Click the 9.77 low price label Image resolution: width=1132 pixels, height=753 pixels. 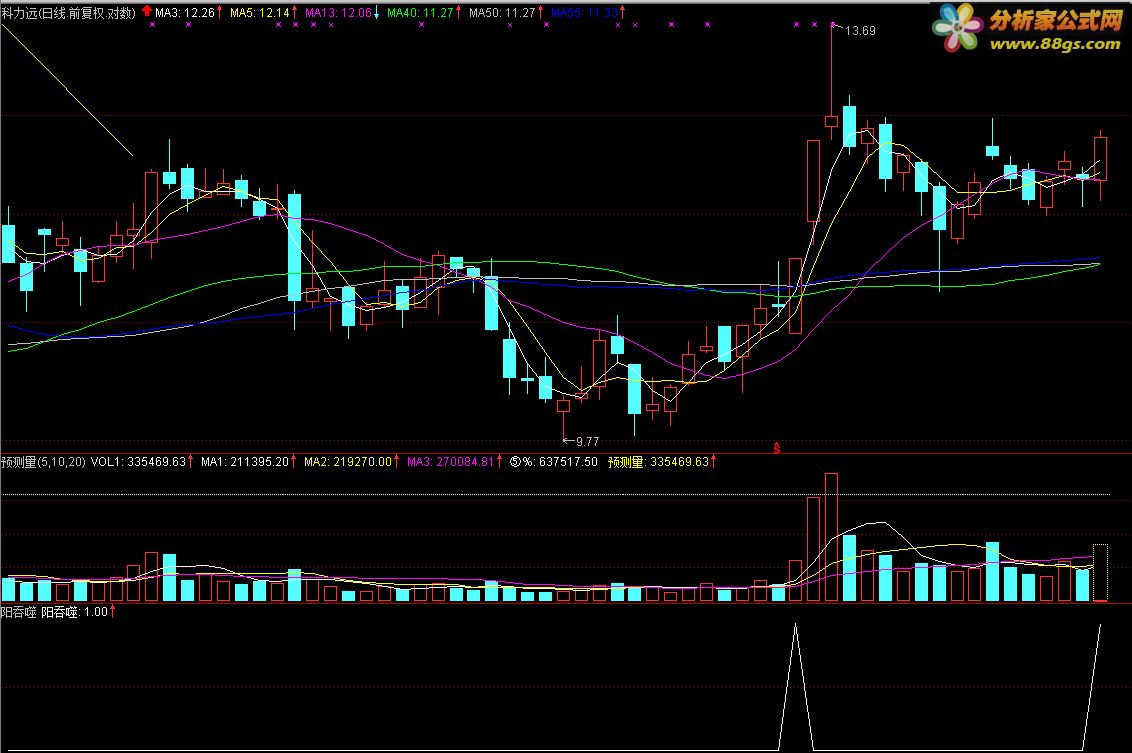(588, 441)
